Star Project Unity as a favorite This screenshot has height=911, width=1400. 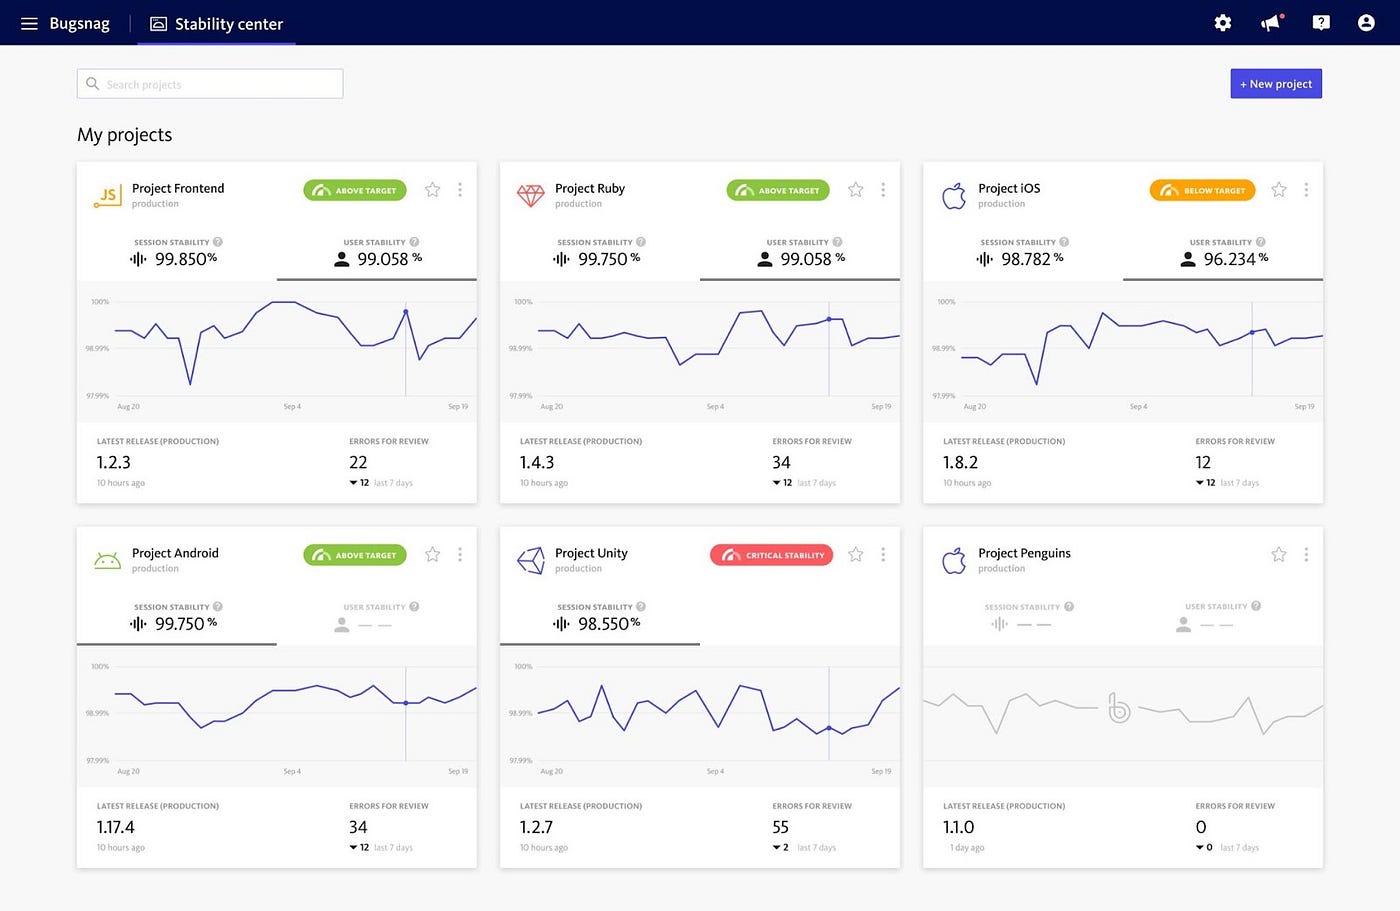(855, 554)
